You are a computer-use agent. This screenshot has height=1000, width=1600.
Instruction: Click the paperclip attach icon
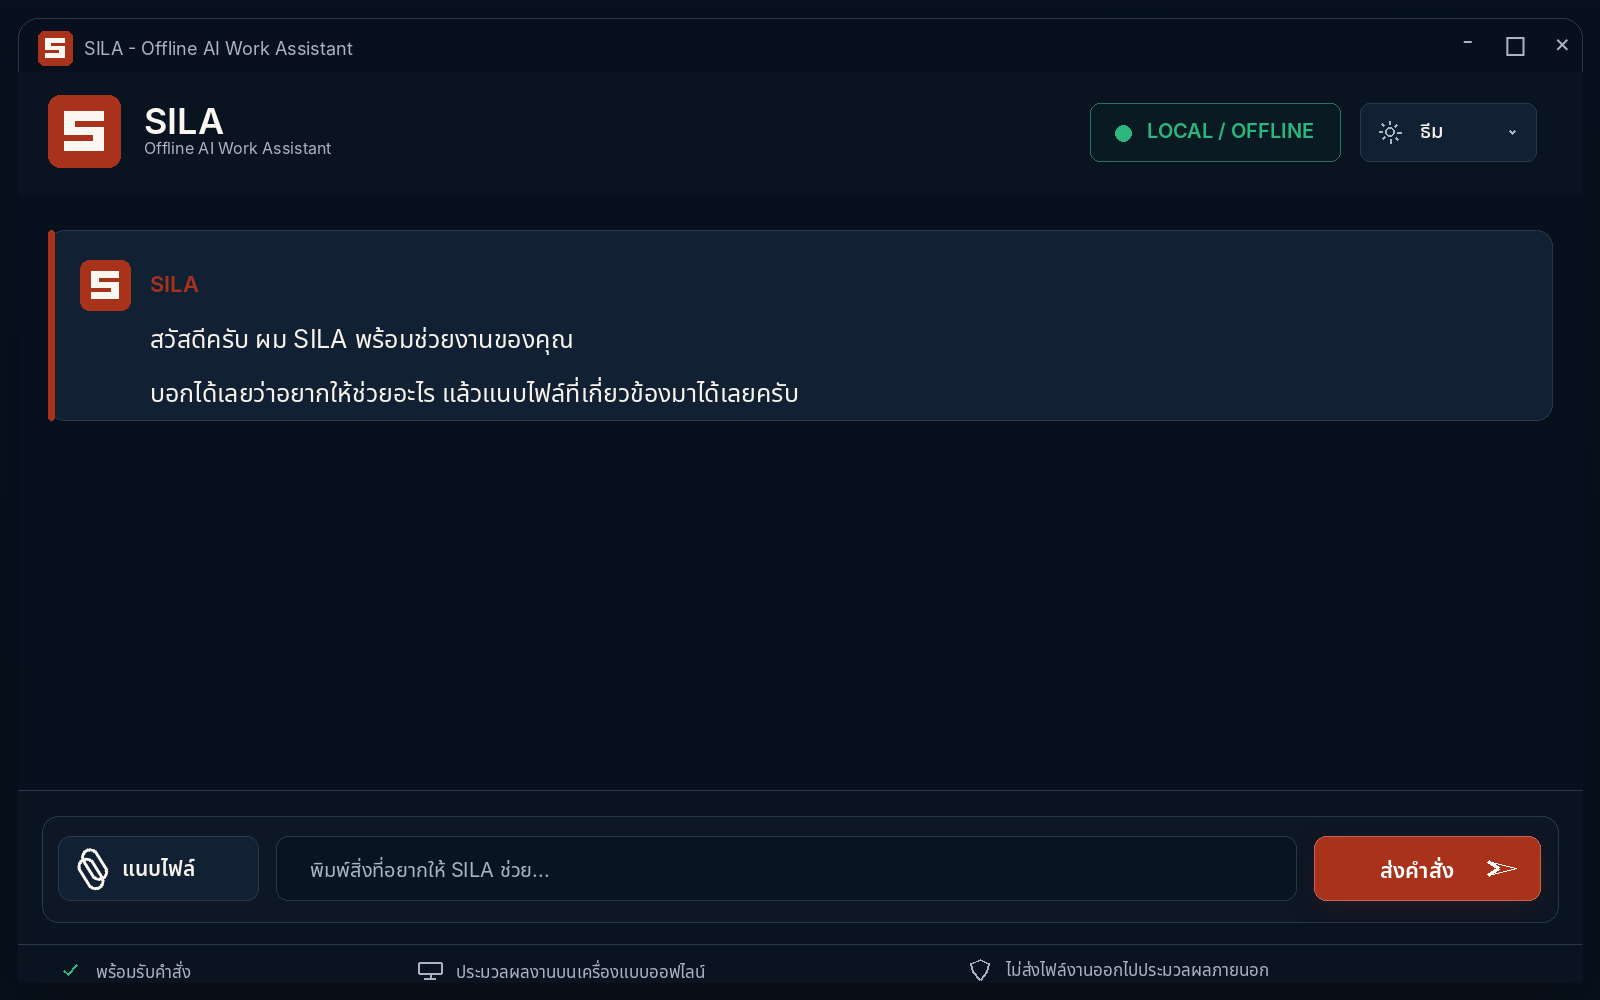[x=93, y=869]
